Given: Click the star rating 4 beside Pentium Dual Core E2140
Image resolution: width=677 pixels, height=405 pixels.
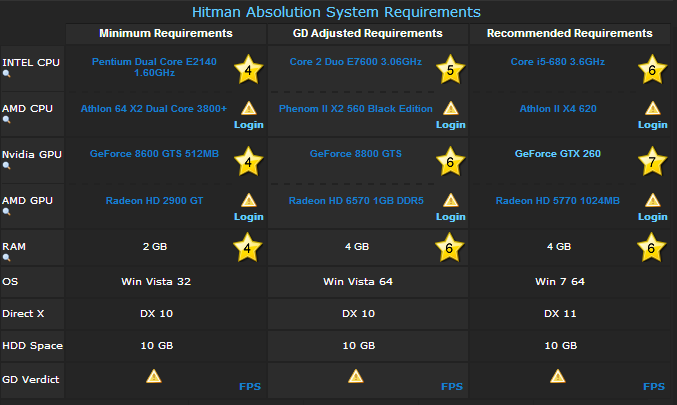Looking at the screenshot, I should click(x=248, y=69).
